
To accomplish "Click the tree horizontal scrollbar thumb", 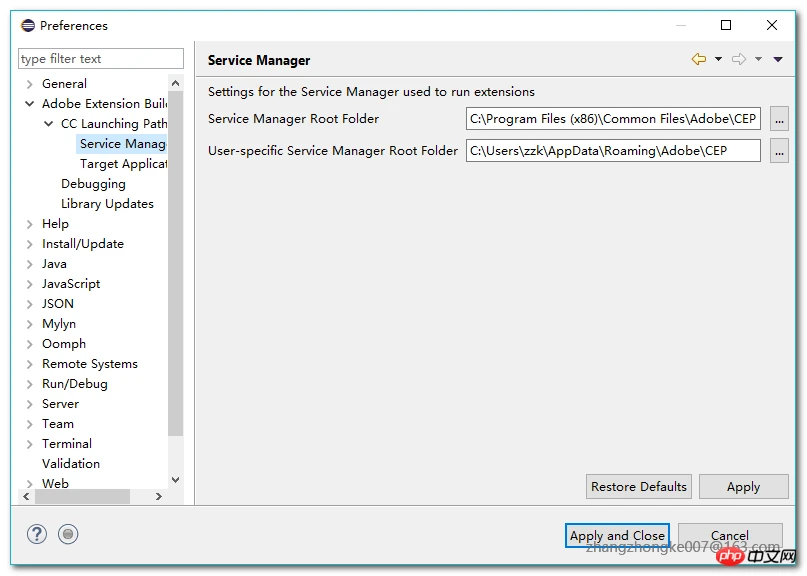I will [82, 497].
